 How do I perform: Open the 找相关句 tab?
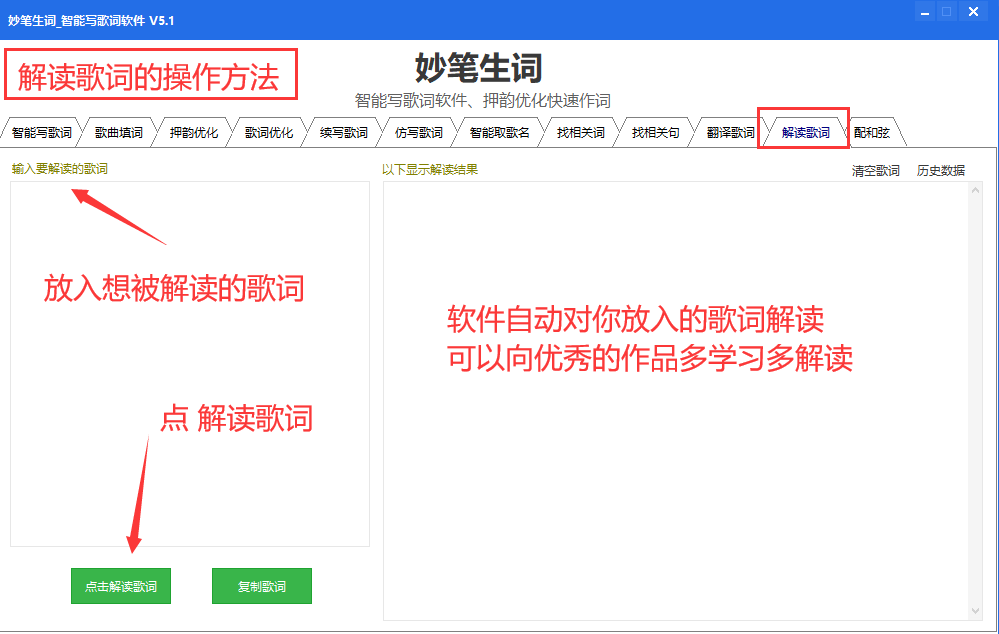[656, 133]
